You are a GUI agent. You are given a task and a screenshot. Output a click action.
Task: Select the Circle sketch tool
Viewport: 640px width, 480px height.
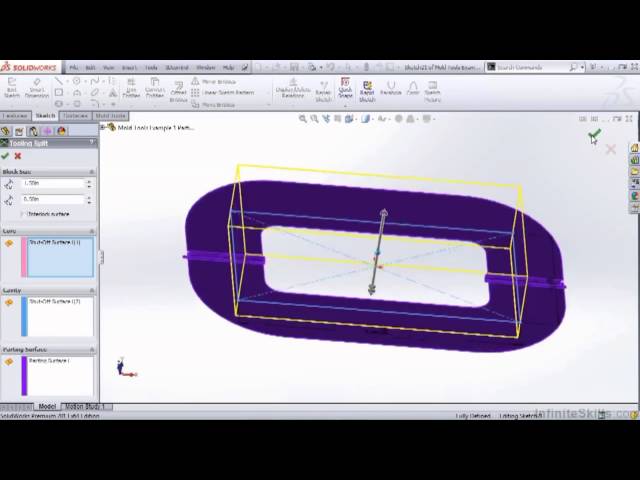click(x=77, y=81)
